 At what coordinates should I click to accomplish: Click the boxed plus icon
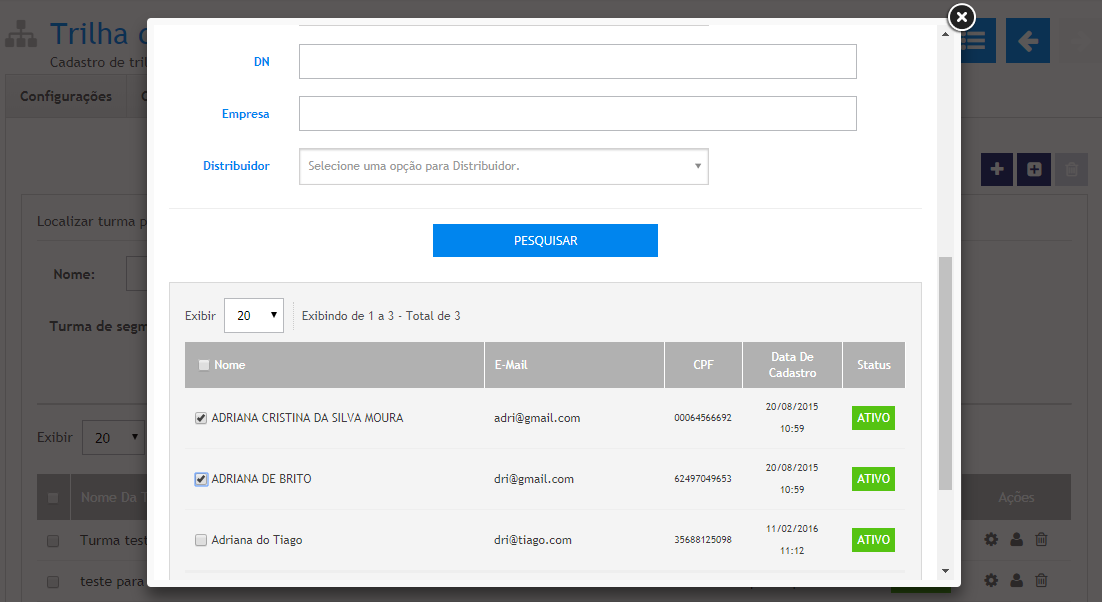click(x=1033, y=170)
